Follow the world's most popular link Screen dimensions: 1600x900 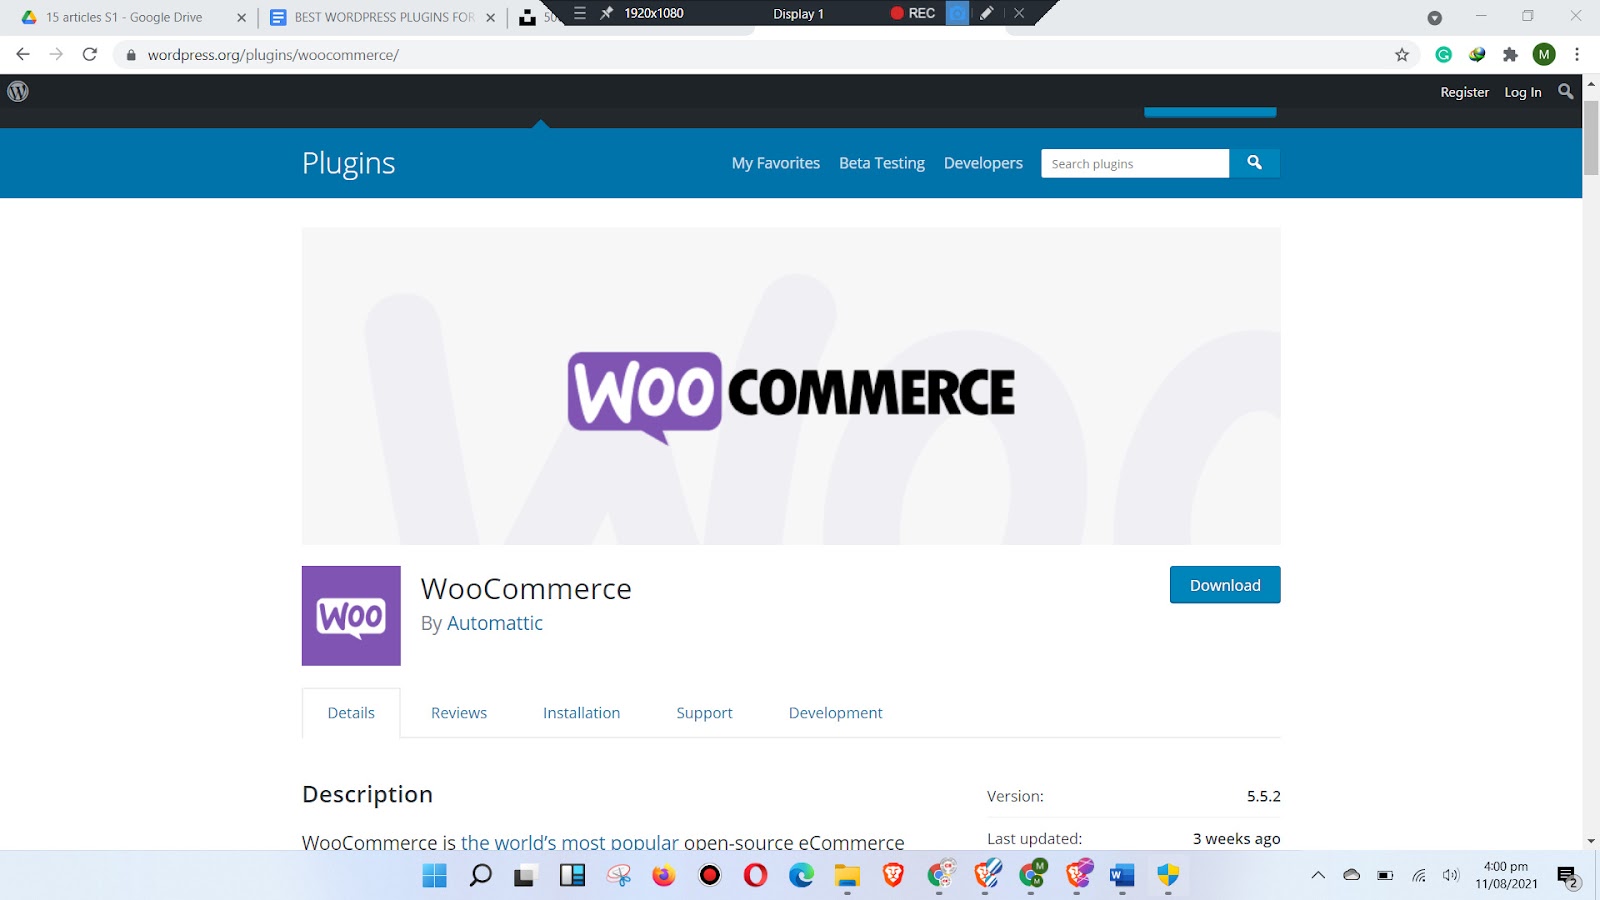(x=570, y=842)
